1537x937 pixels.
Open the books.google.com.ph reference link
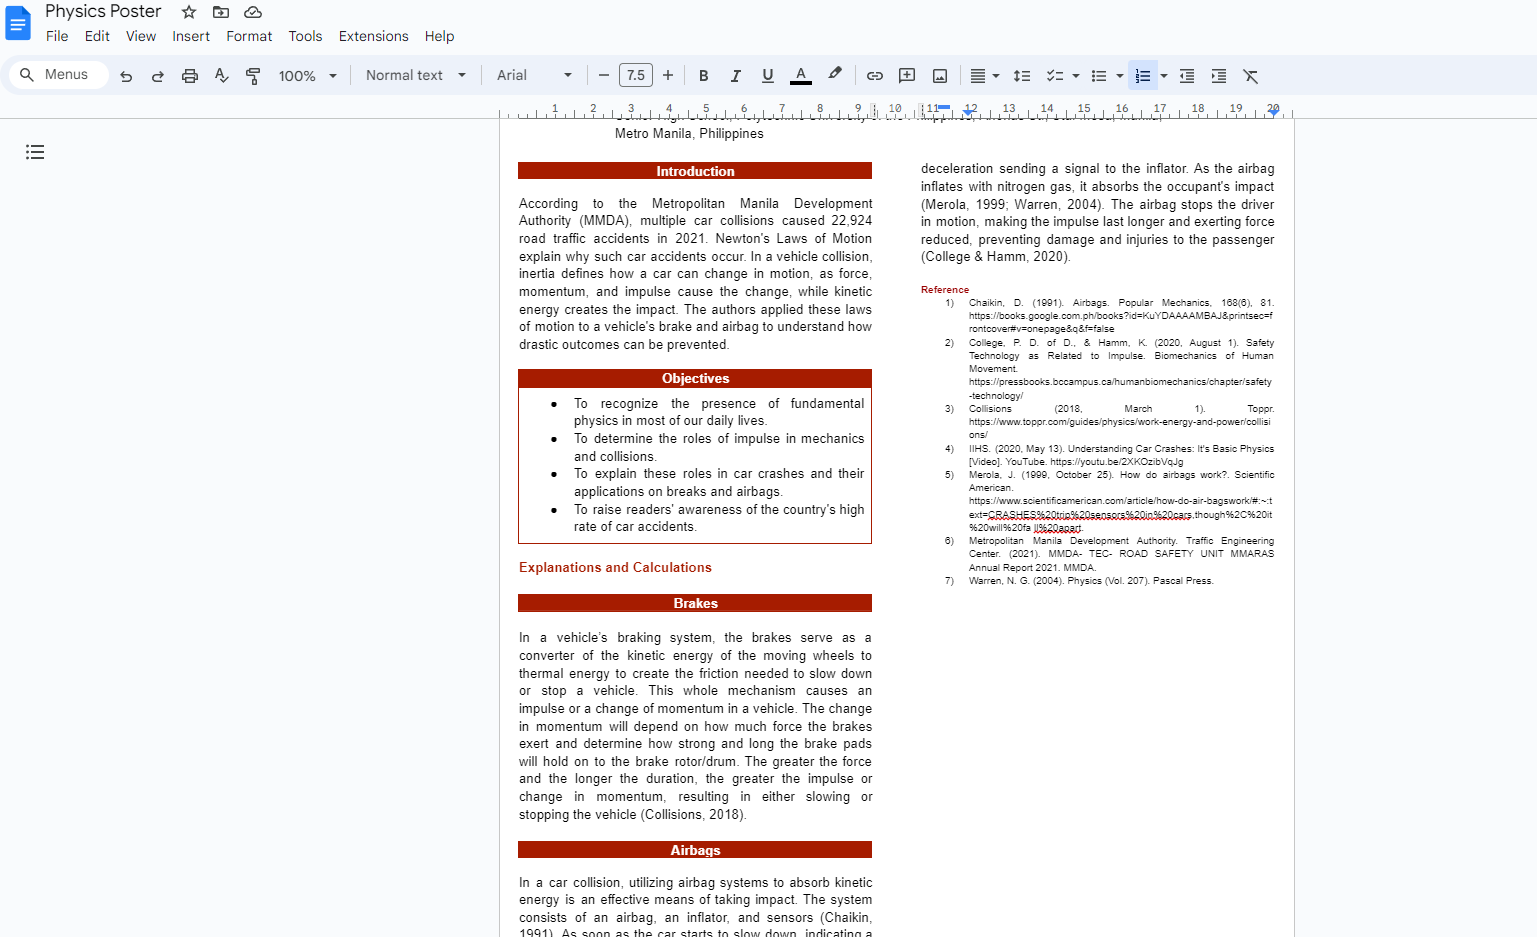point(1120,322)
